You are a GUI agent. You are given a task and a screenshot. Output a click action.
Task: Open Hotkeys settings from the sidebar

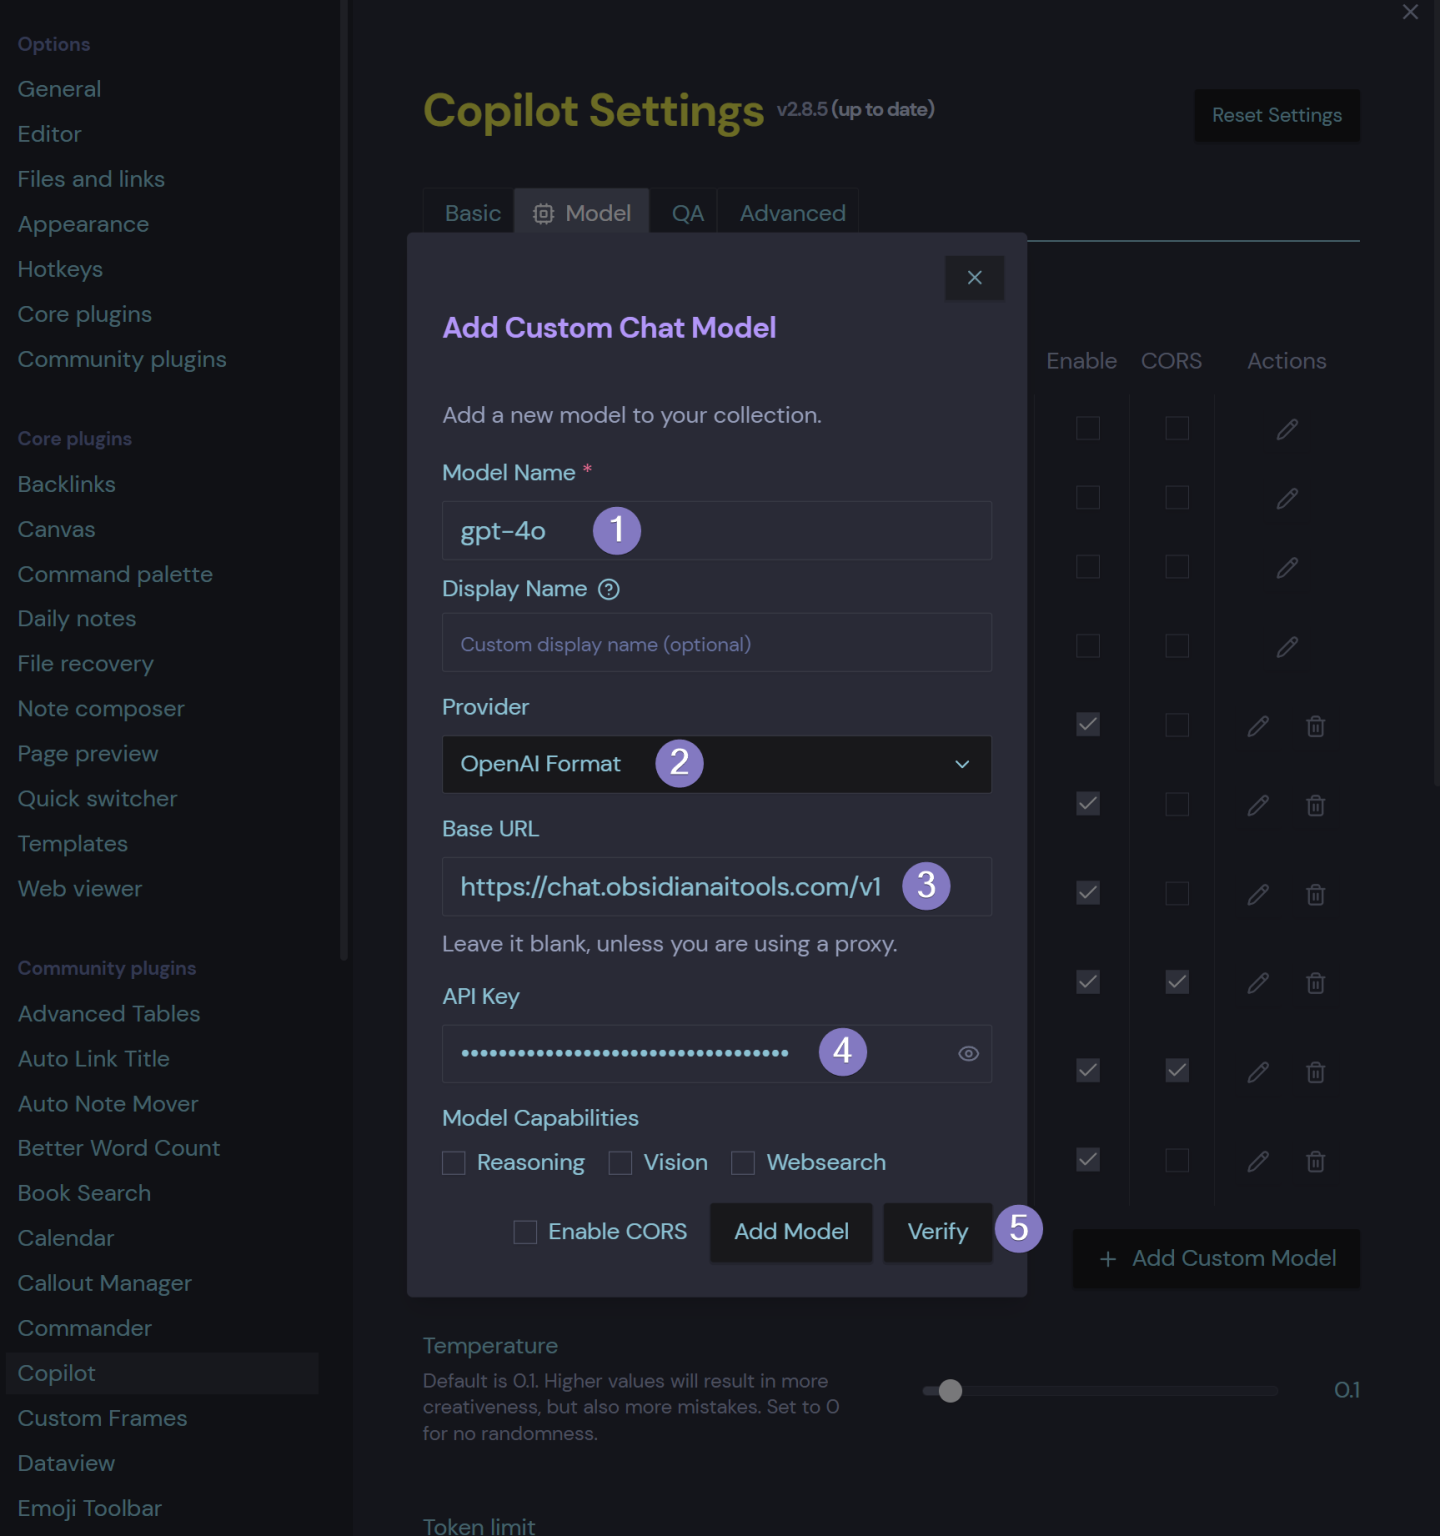(60, 269)
